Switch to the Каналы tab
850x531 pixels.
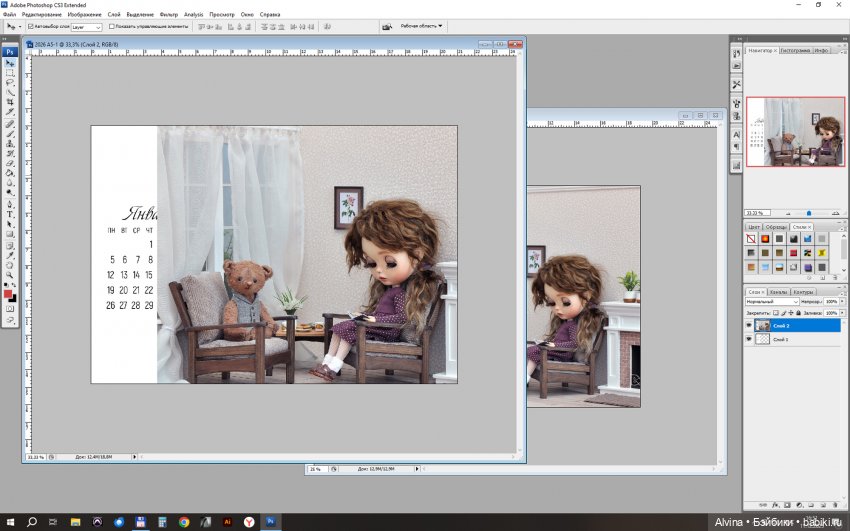coord(778,292)
